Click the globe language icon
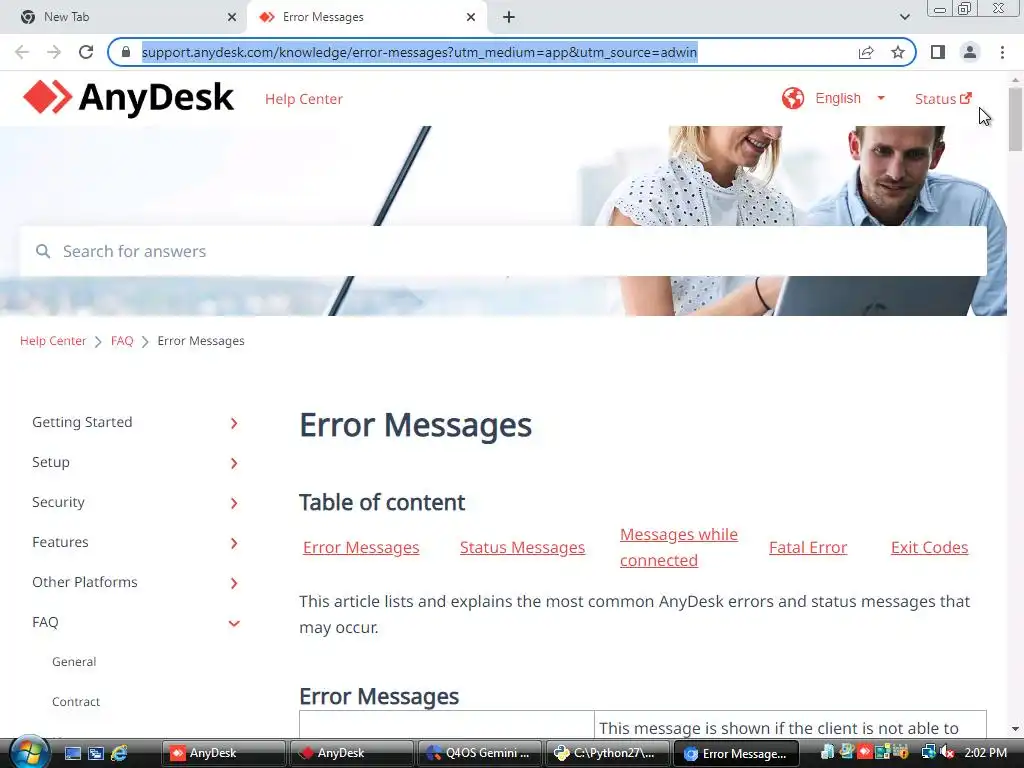This screenshot has width=1024, height=768. pos(793,99)
